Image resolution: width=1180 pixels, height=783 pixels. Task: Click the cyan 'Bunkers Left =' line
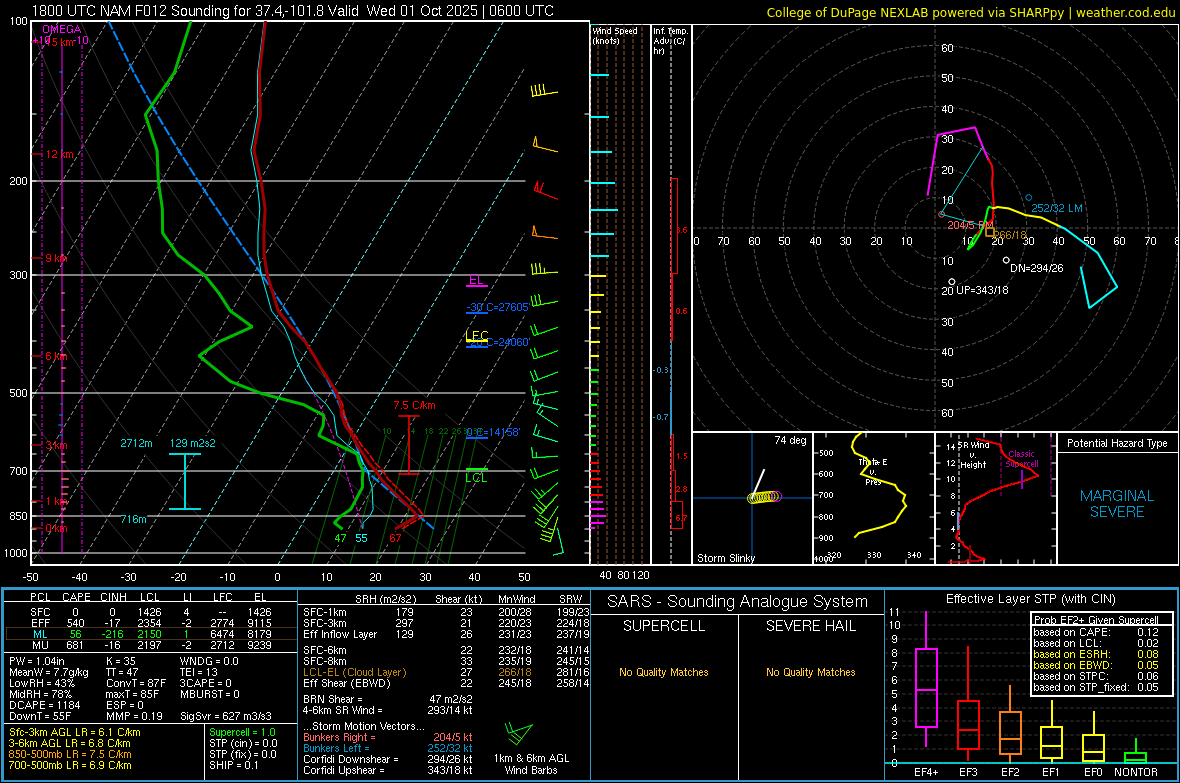388,748
